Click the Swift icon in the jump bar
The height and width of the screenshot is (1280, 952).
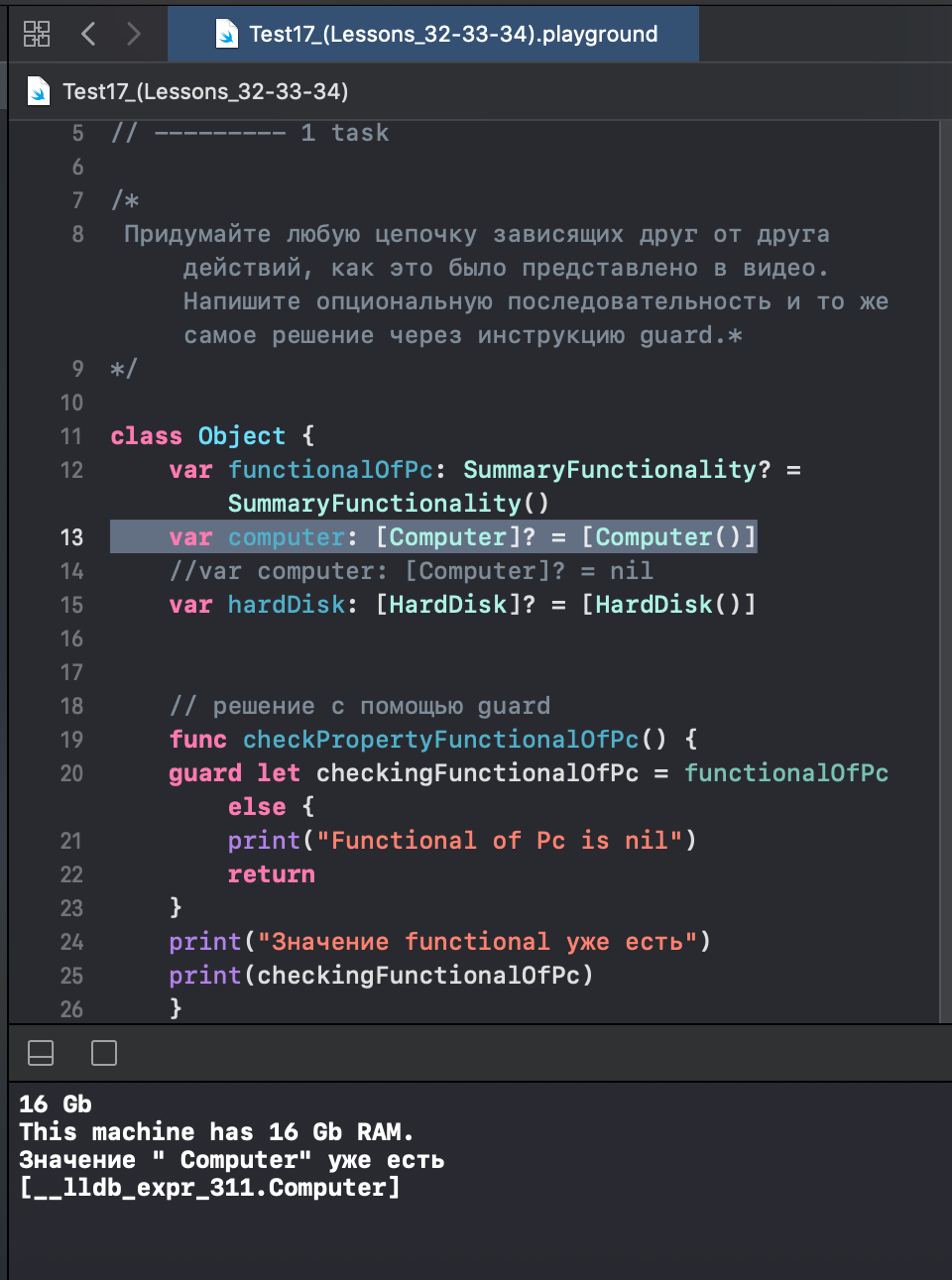[39, 92]
